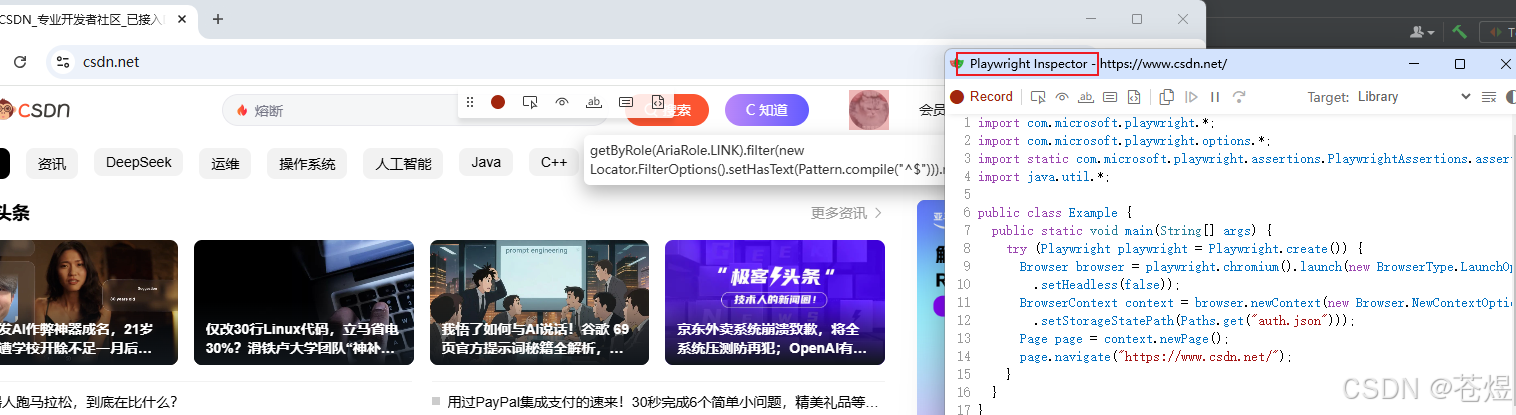Click green hammer build icon in background IDE
The height and width of the screenshot is (415, 1516).
click(1459, 32)
